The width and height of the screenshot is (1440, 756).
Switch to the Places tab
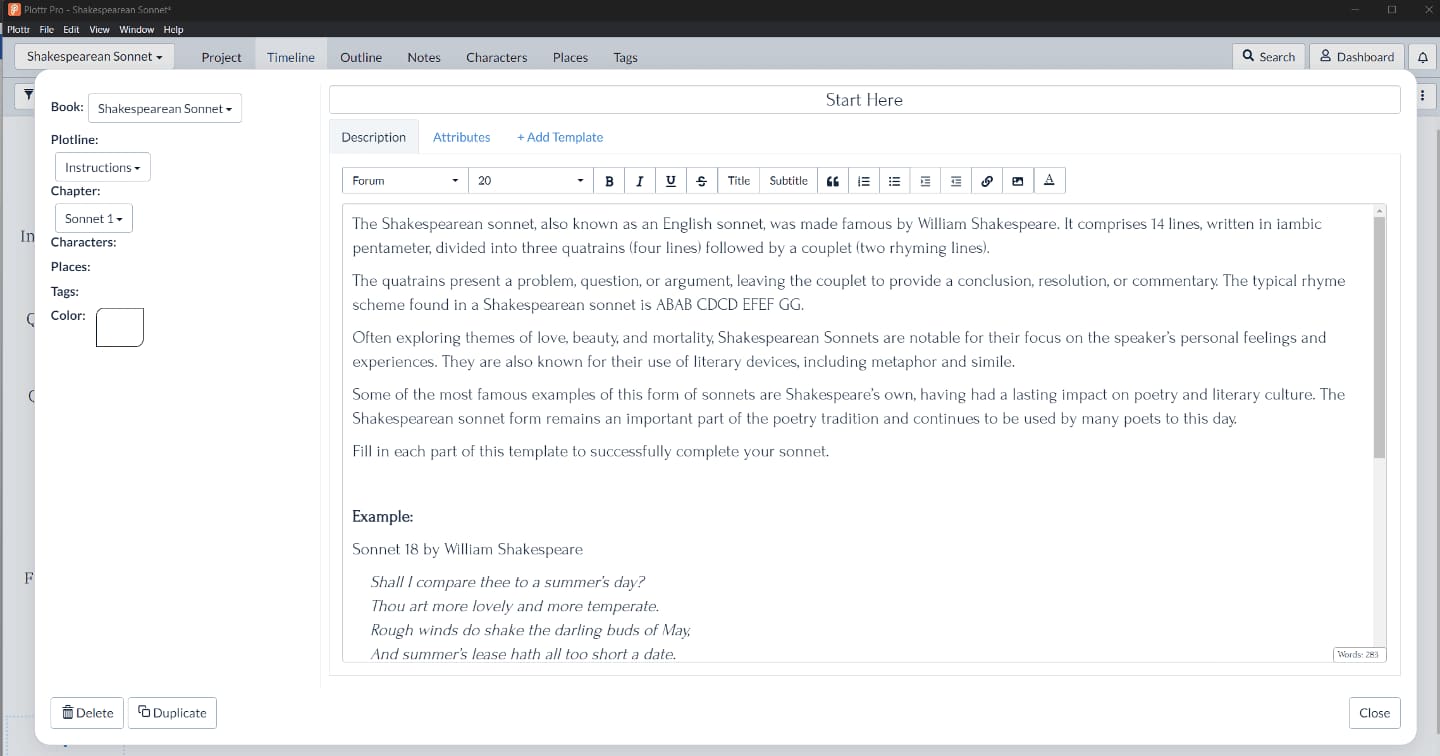570,57
